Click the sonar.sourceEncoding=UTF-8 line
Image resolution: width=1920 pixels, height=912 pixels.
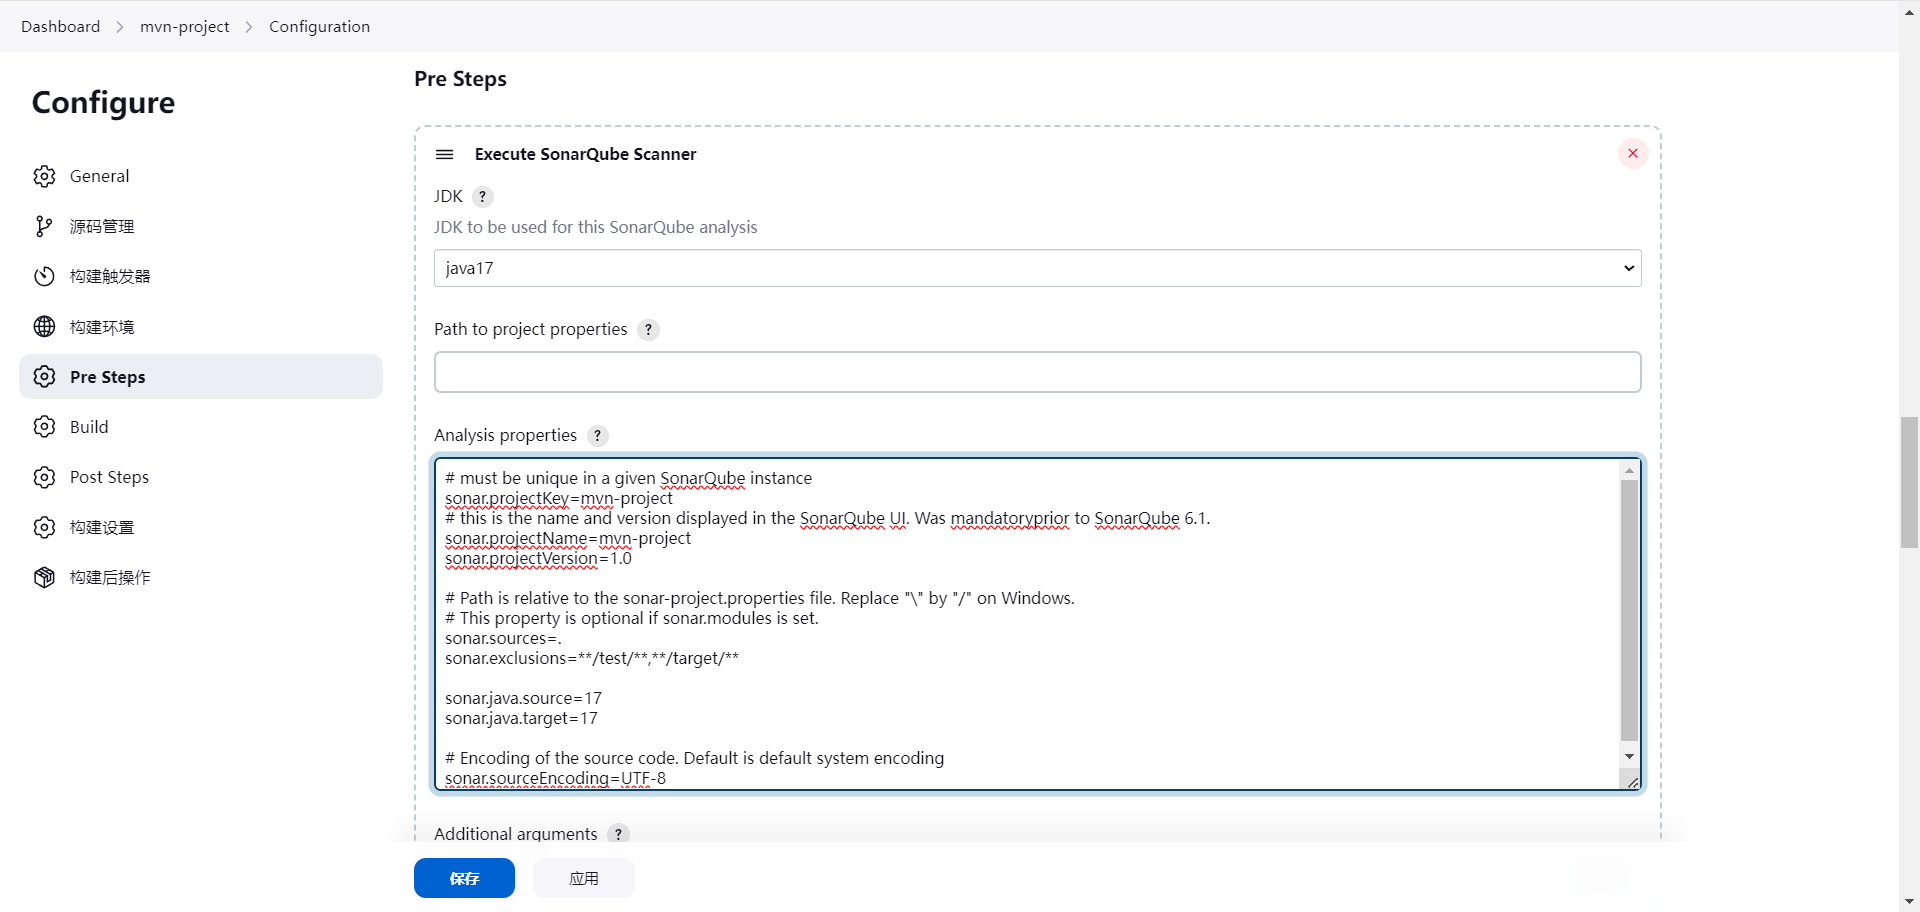pyautogui.click(x=555, y=778)
